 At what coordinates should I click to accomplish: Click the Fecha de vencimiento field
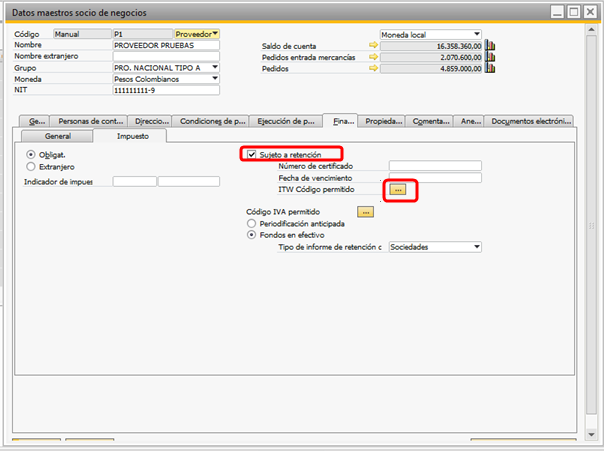point(434,178)
